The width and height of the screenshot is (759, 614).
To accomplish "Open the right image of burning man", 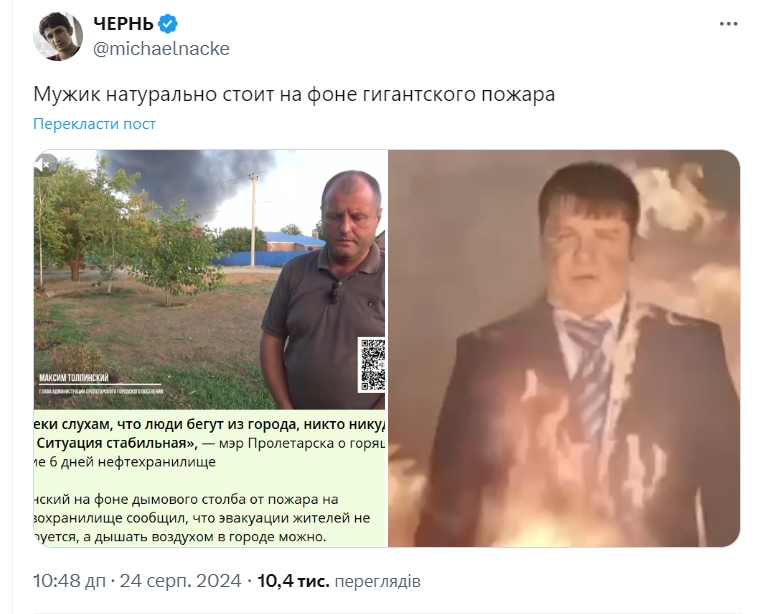I will [x=564, y=348].
